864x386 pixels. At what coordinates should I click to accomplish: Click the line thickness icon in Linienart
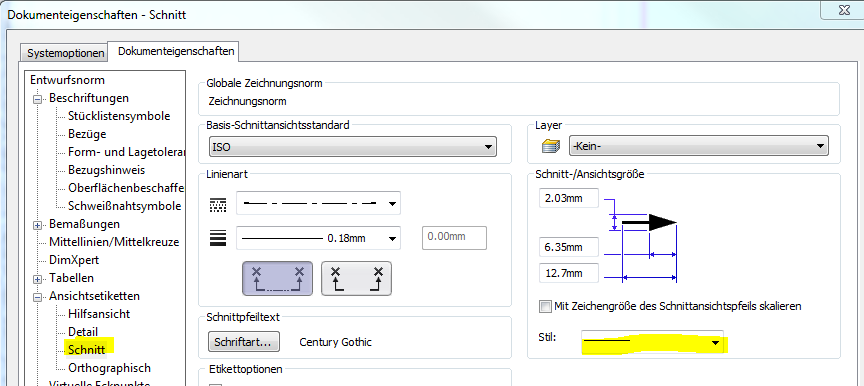click(x=218, y=238)
